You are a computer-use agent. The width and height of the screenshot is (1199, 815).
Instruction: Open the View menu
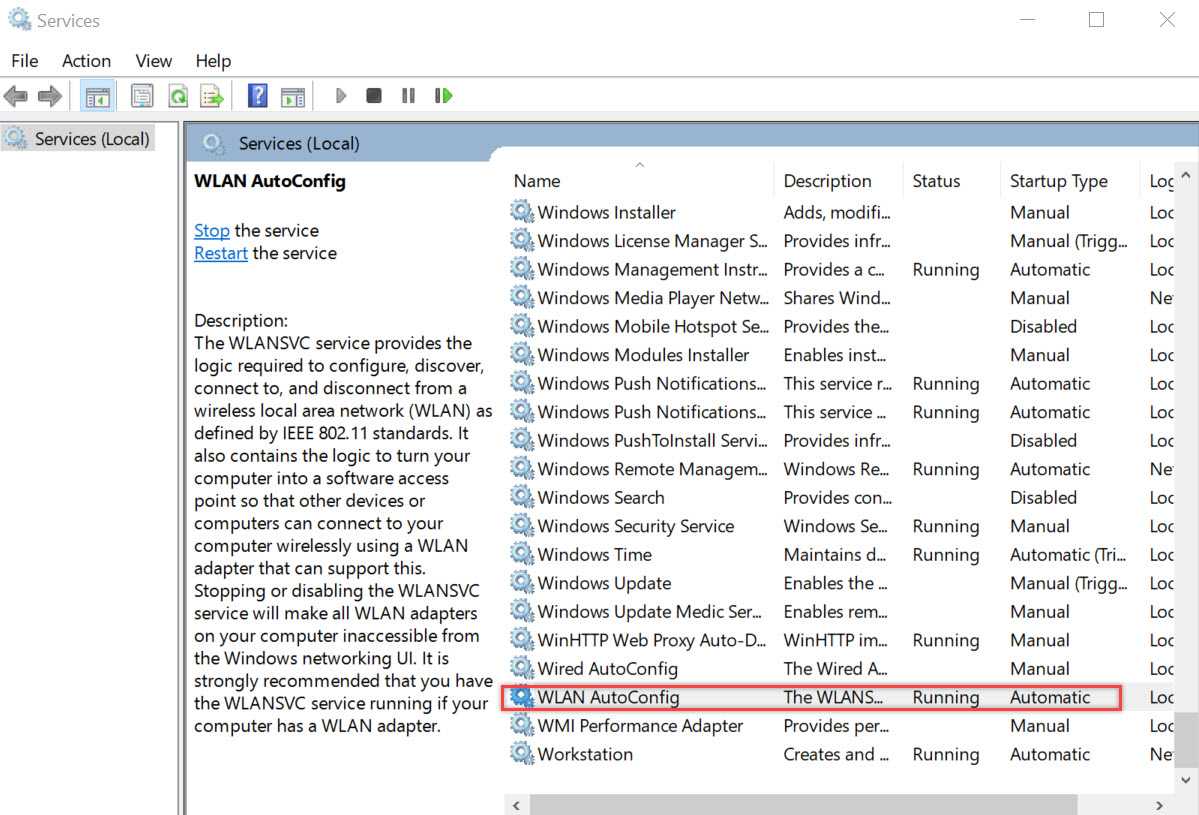point(154,61)
